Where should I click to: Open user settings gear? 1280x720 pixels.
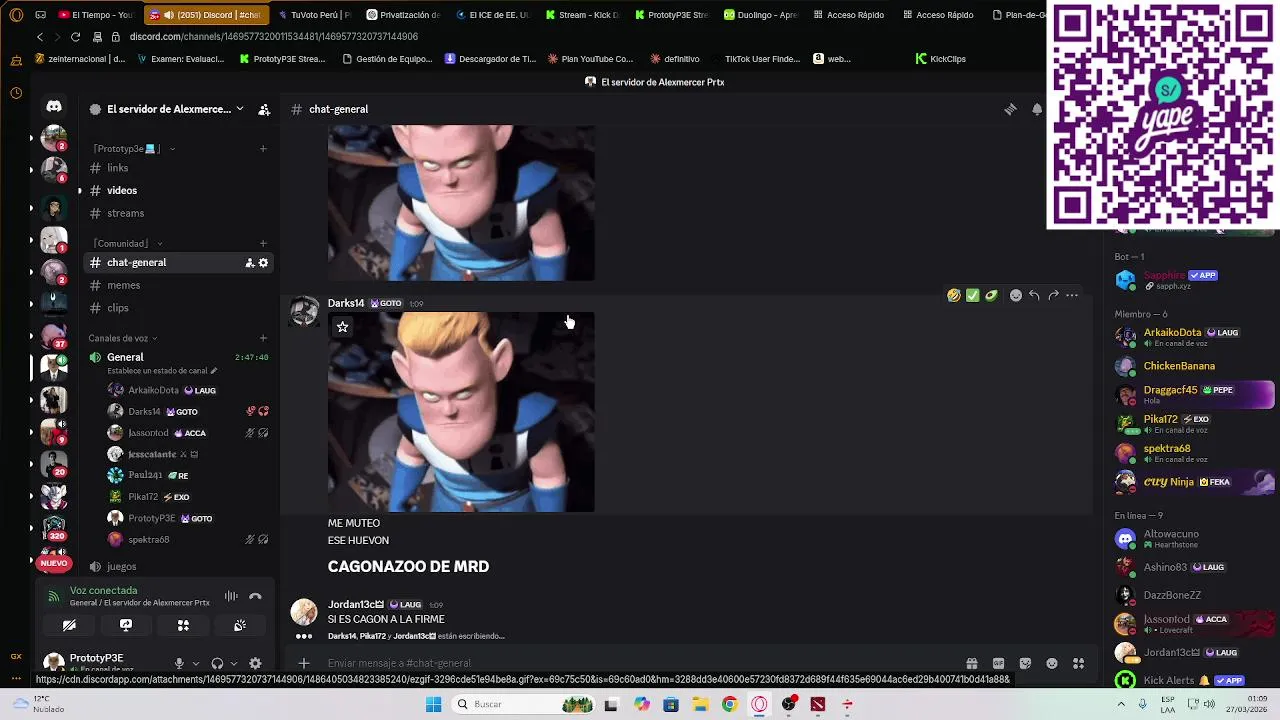(255, 663)
